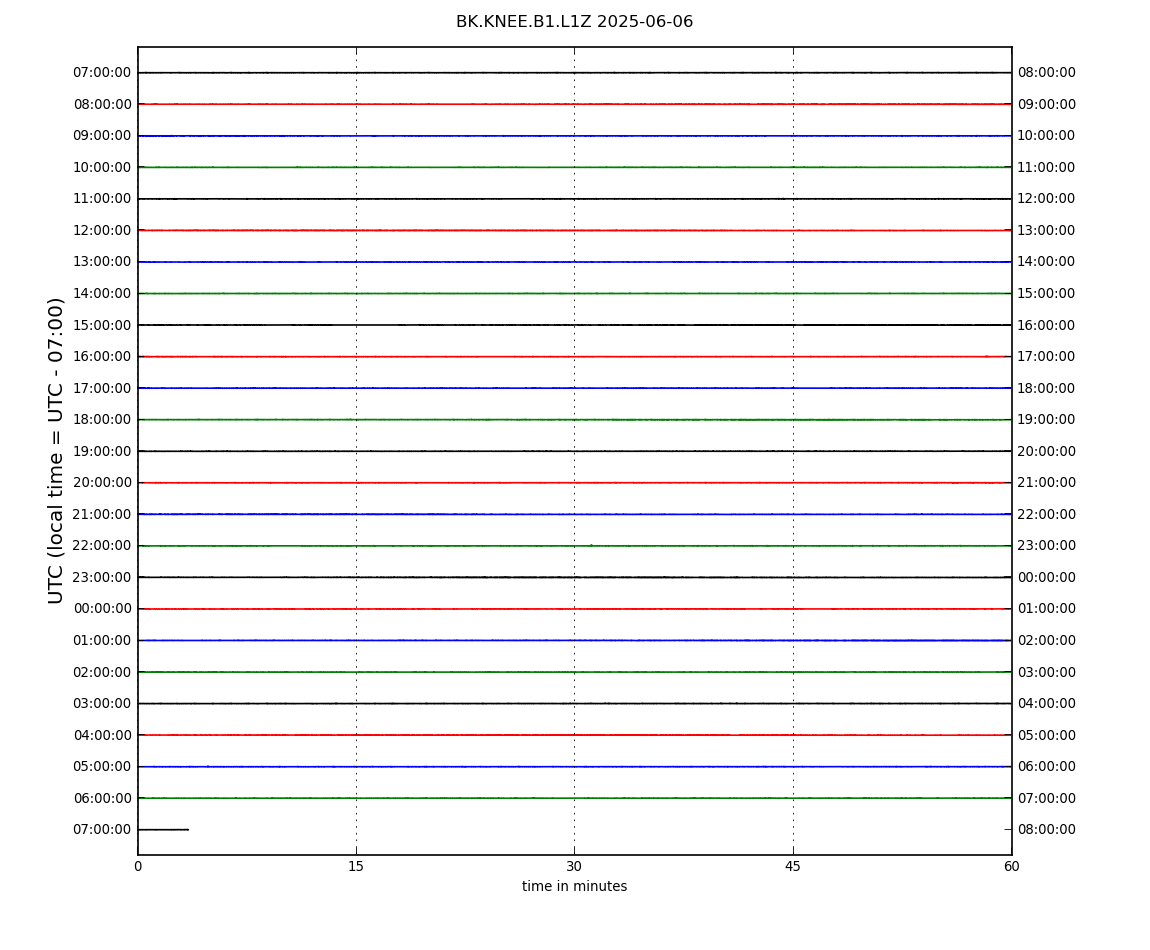Click the left-axis start time 13:00:00
This screenshot has height=950, width=1150.
pos(103,262)
